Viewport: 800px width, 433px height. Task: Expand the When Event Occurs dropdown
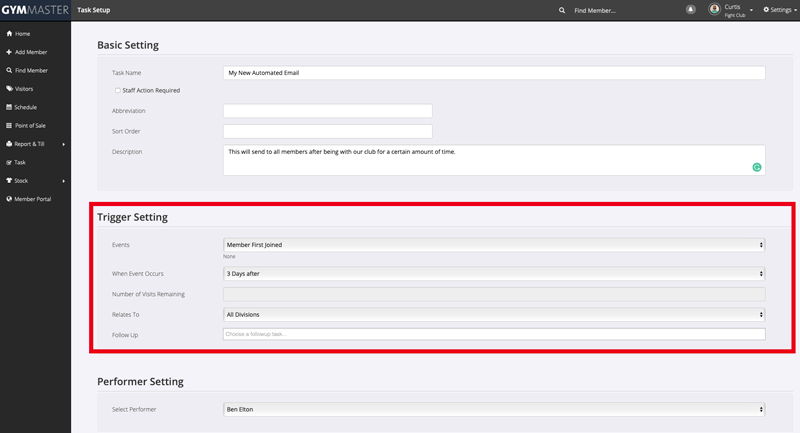point(494,273)
